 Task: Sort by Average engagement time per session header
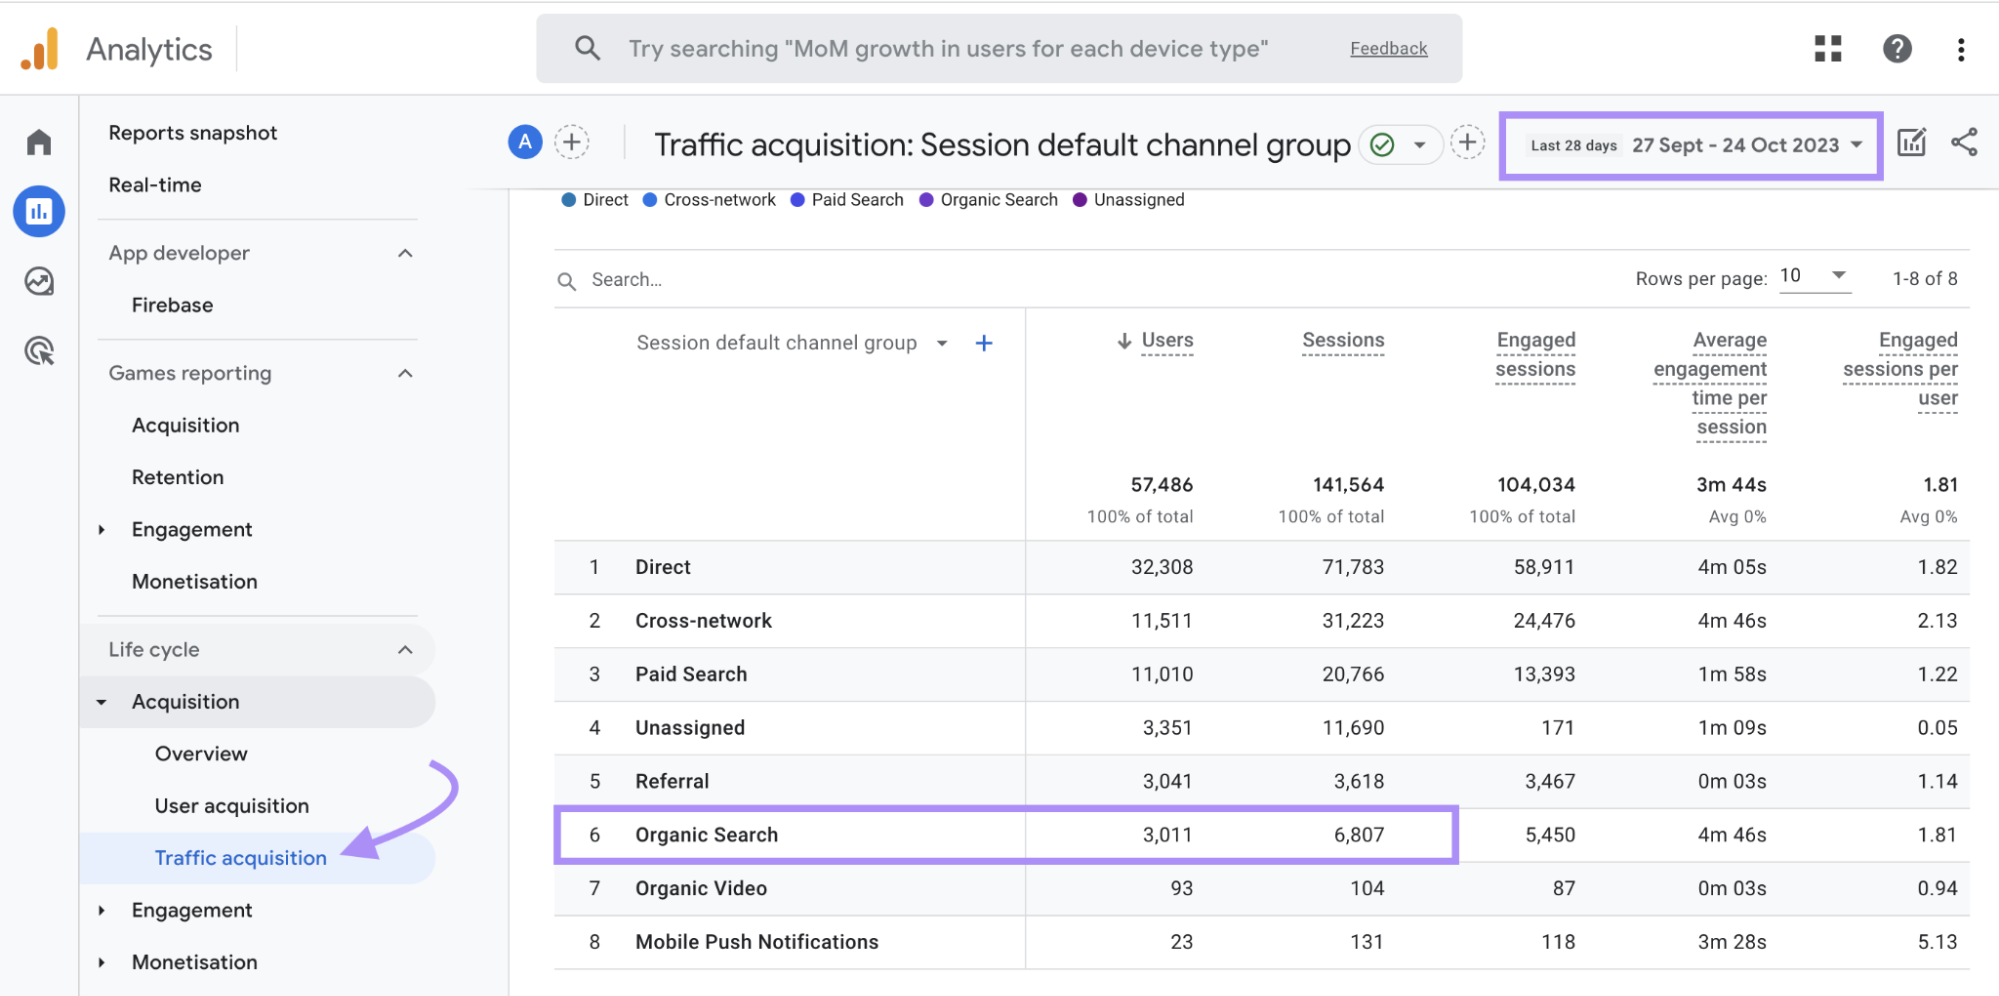pyautogui.click(x=1710, y=384)
